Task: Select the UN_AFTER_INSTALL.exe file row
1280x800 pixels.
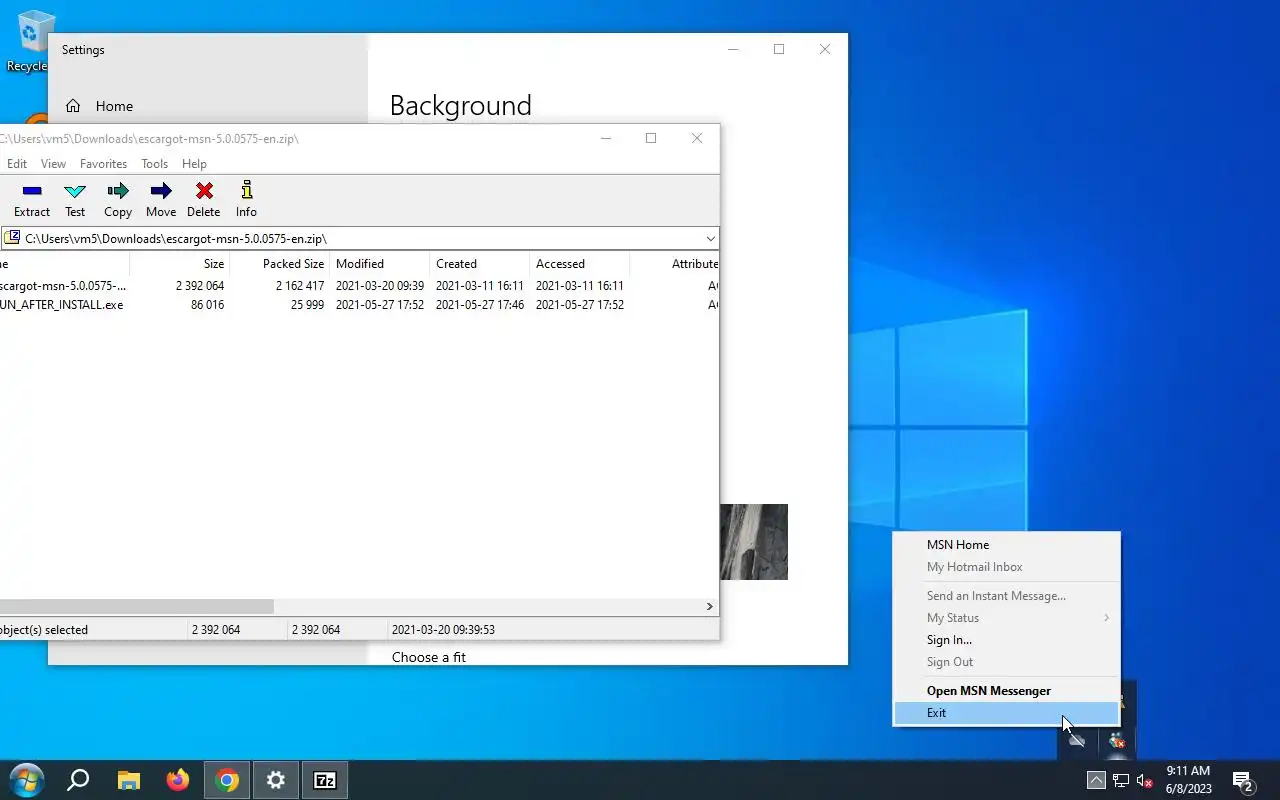Action: click(x=359, y=305)
